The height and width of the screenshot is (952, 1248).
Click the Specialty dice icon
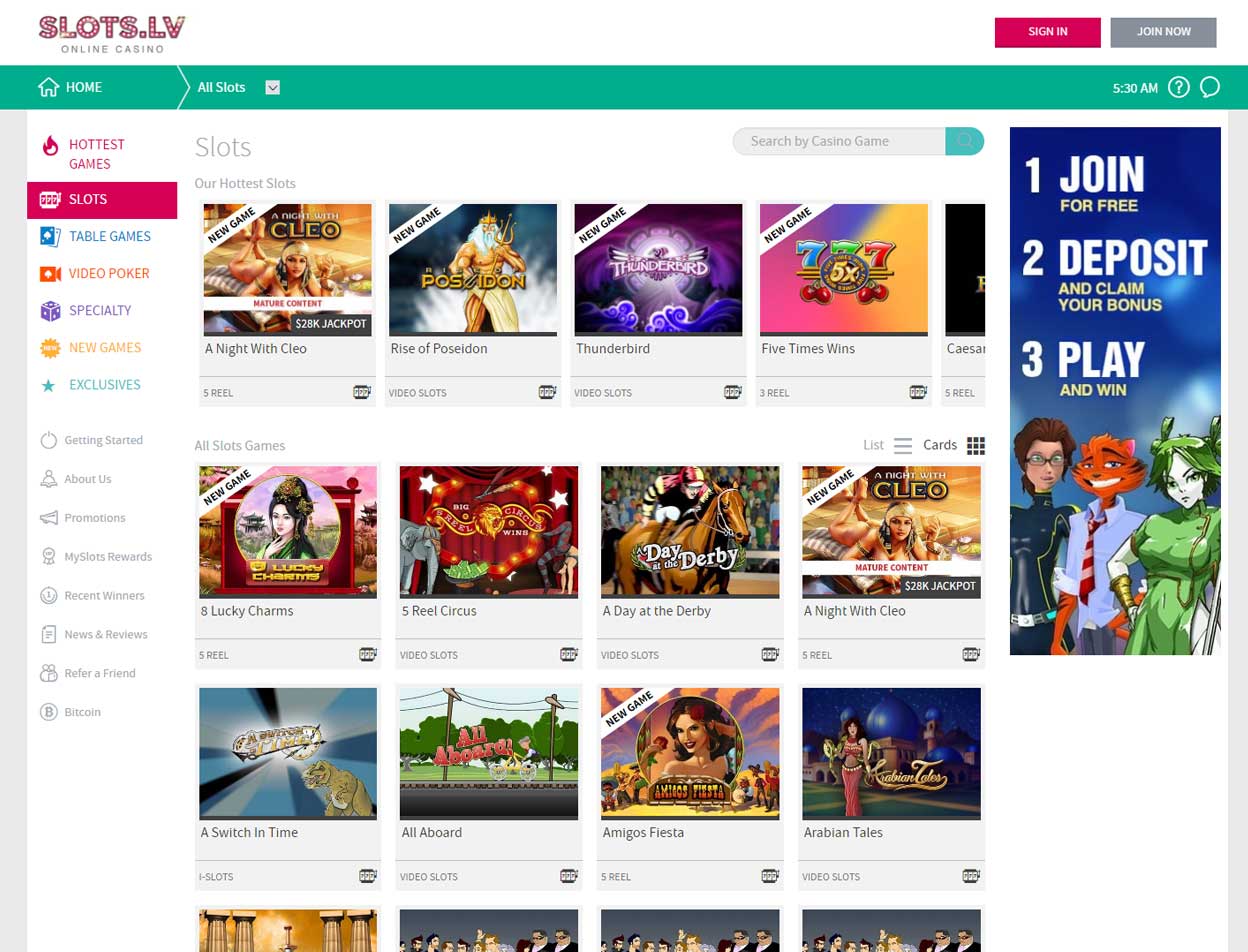(x=50, y=311)
